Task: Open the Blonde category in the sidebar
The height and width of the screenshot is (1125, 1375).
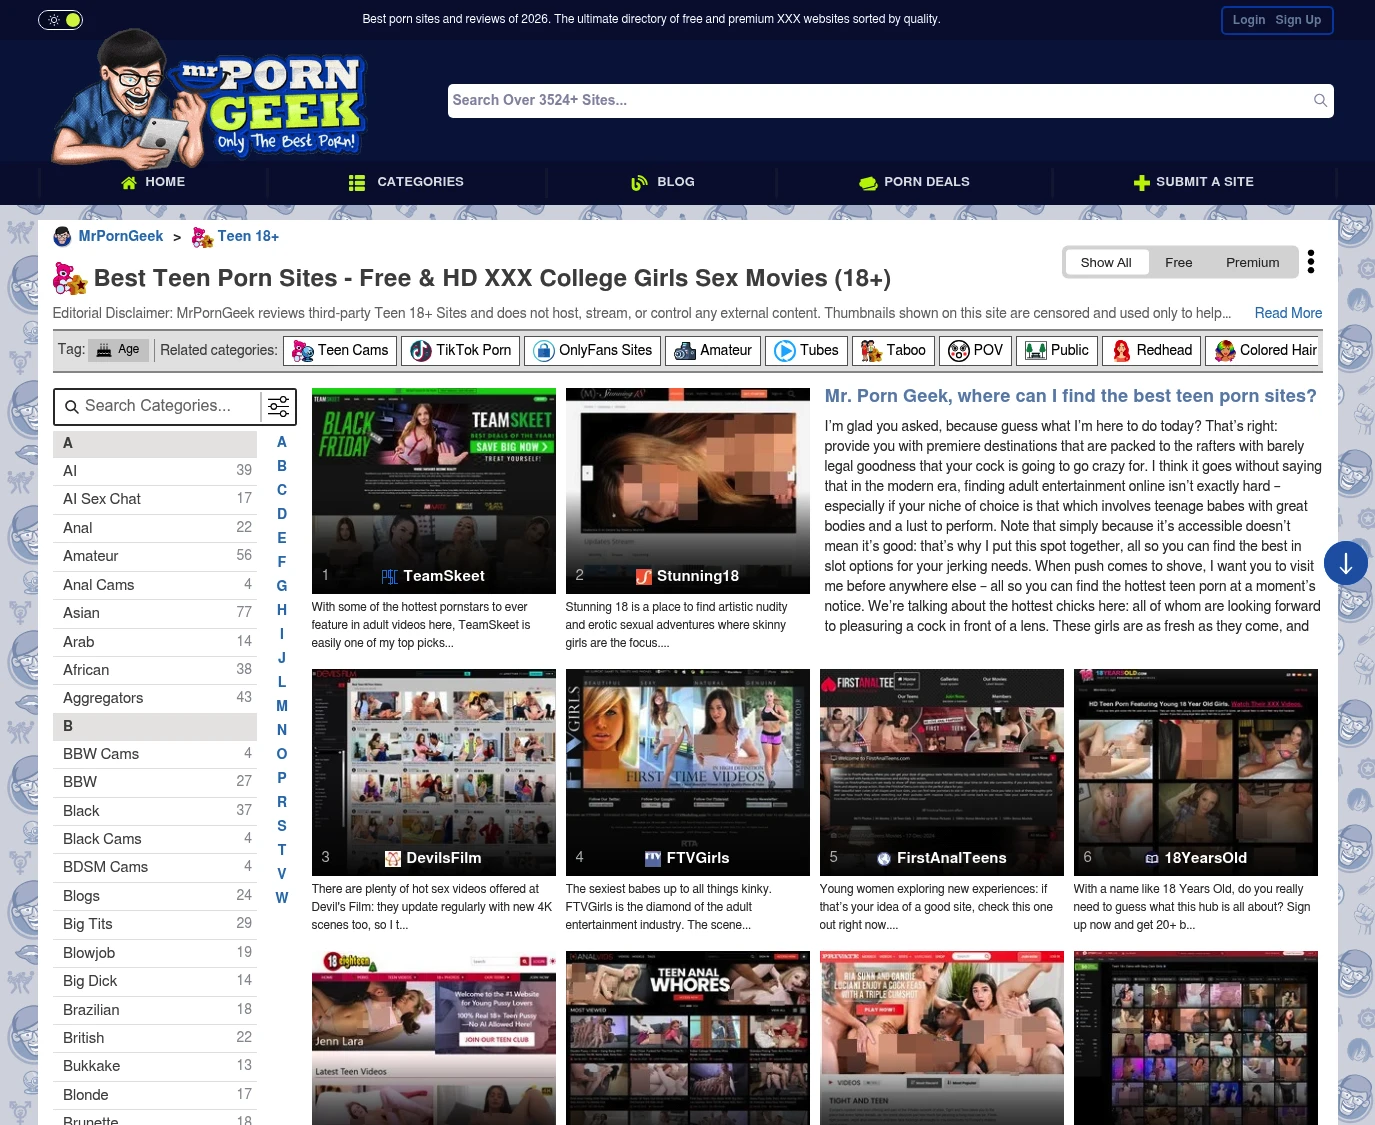Action: (x=155, y=1095)
